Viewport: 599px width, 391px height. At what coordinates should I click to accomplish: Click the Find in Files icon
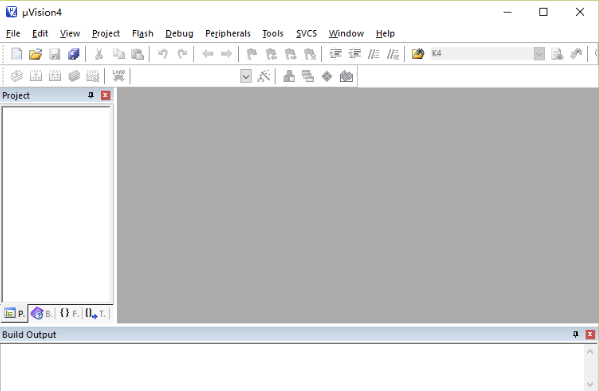point(418,54)
